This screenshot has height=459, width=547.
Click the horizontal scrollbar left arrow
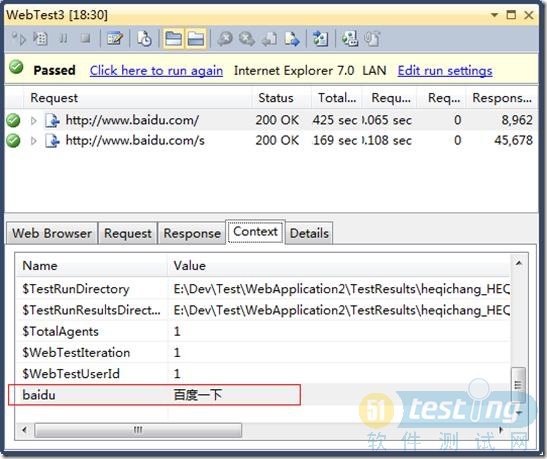point(24,430)
